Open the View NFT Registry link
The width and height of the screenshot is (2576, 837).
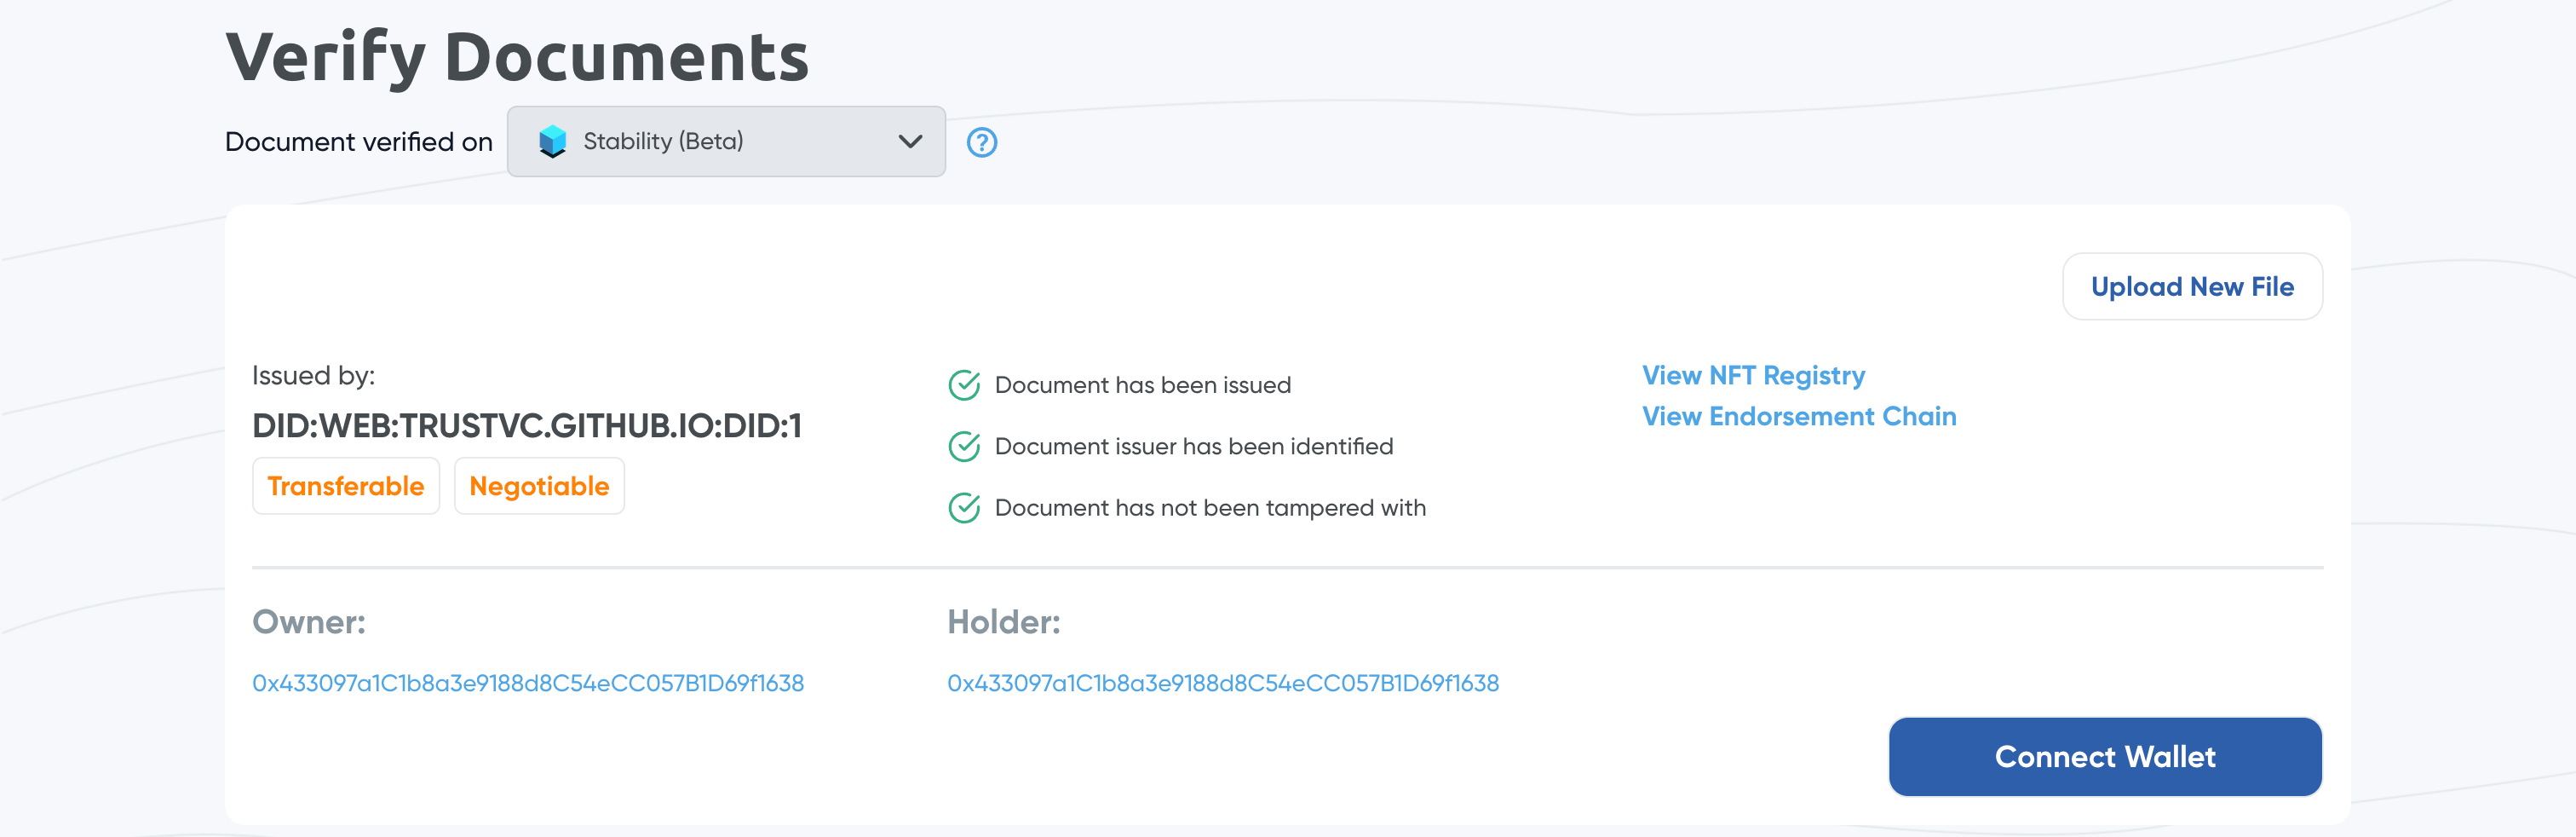[1752, 375]
